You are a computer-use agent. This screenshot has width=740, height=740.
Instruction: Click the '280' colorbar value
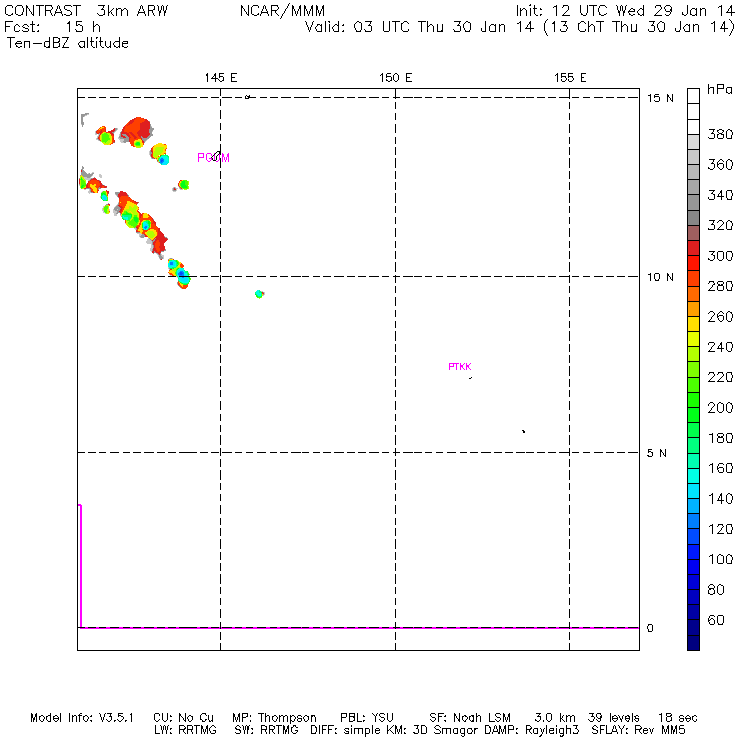[720, 286]
